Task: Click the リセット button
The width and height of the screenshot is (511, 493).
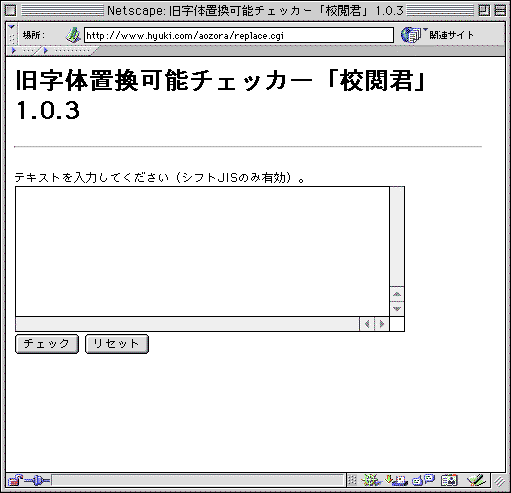Action: click(117, 344)
